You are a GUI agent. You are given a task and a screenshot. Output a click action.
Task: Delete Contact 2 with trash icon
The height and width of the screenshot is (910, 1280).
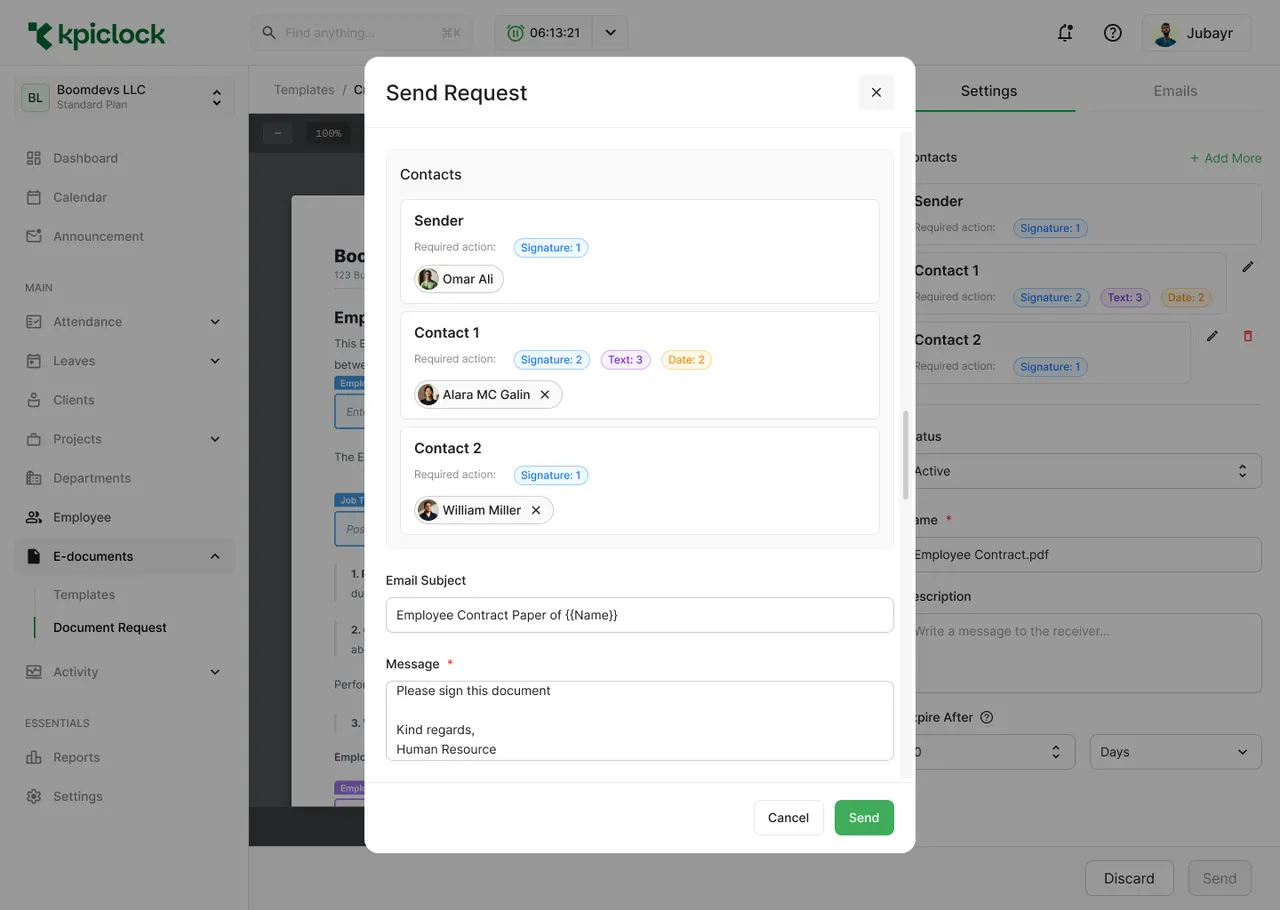(1248, 336)
